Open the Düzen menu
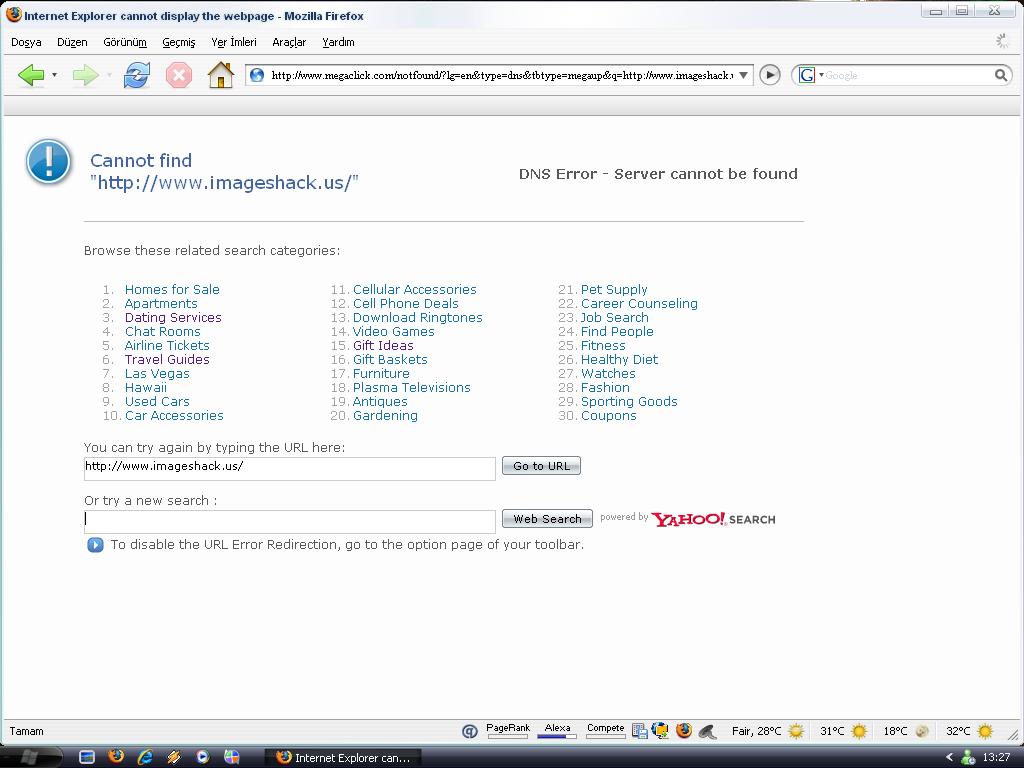This screenshot has height=768, width=1024. (x=72, y=42)
